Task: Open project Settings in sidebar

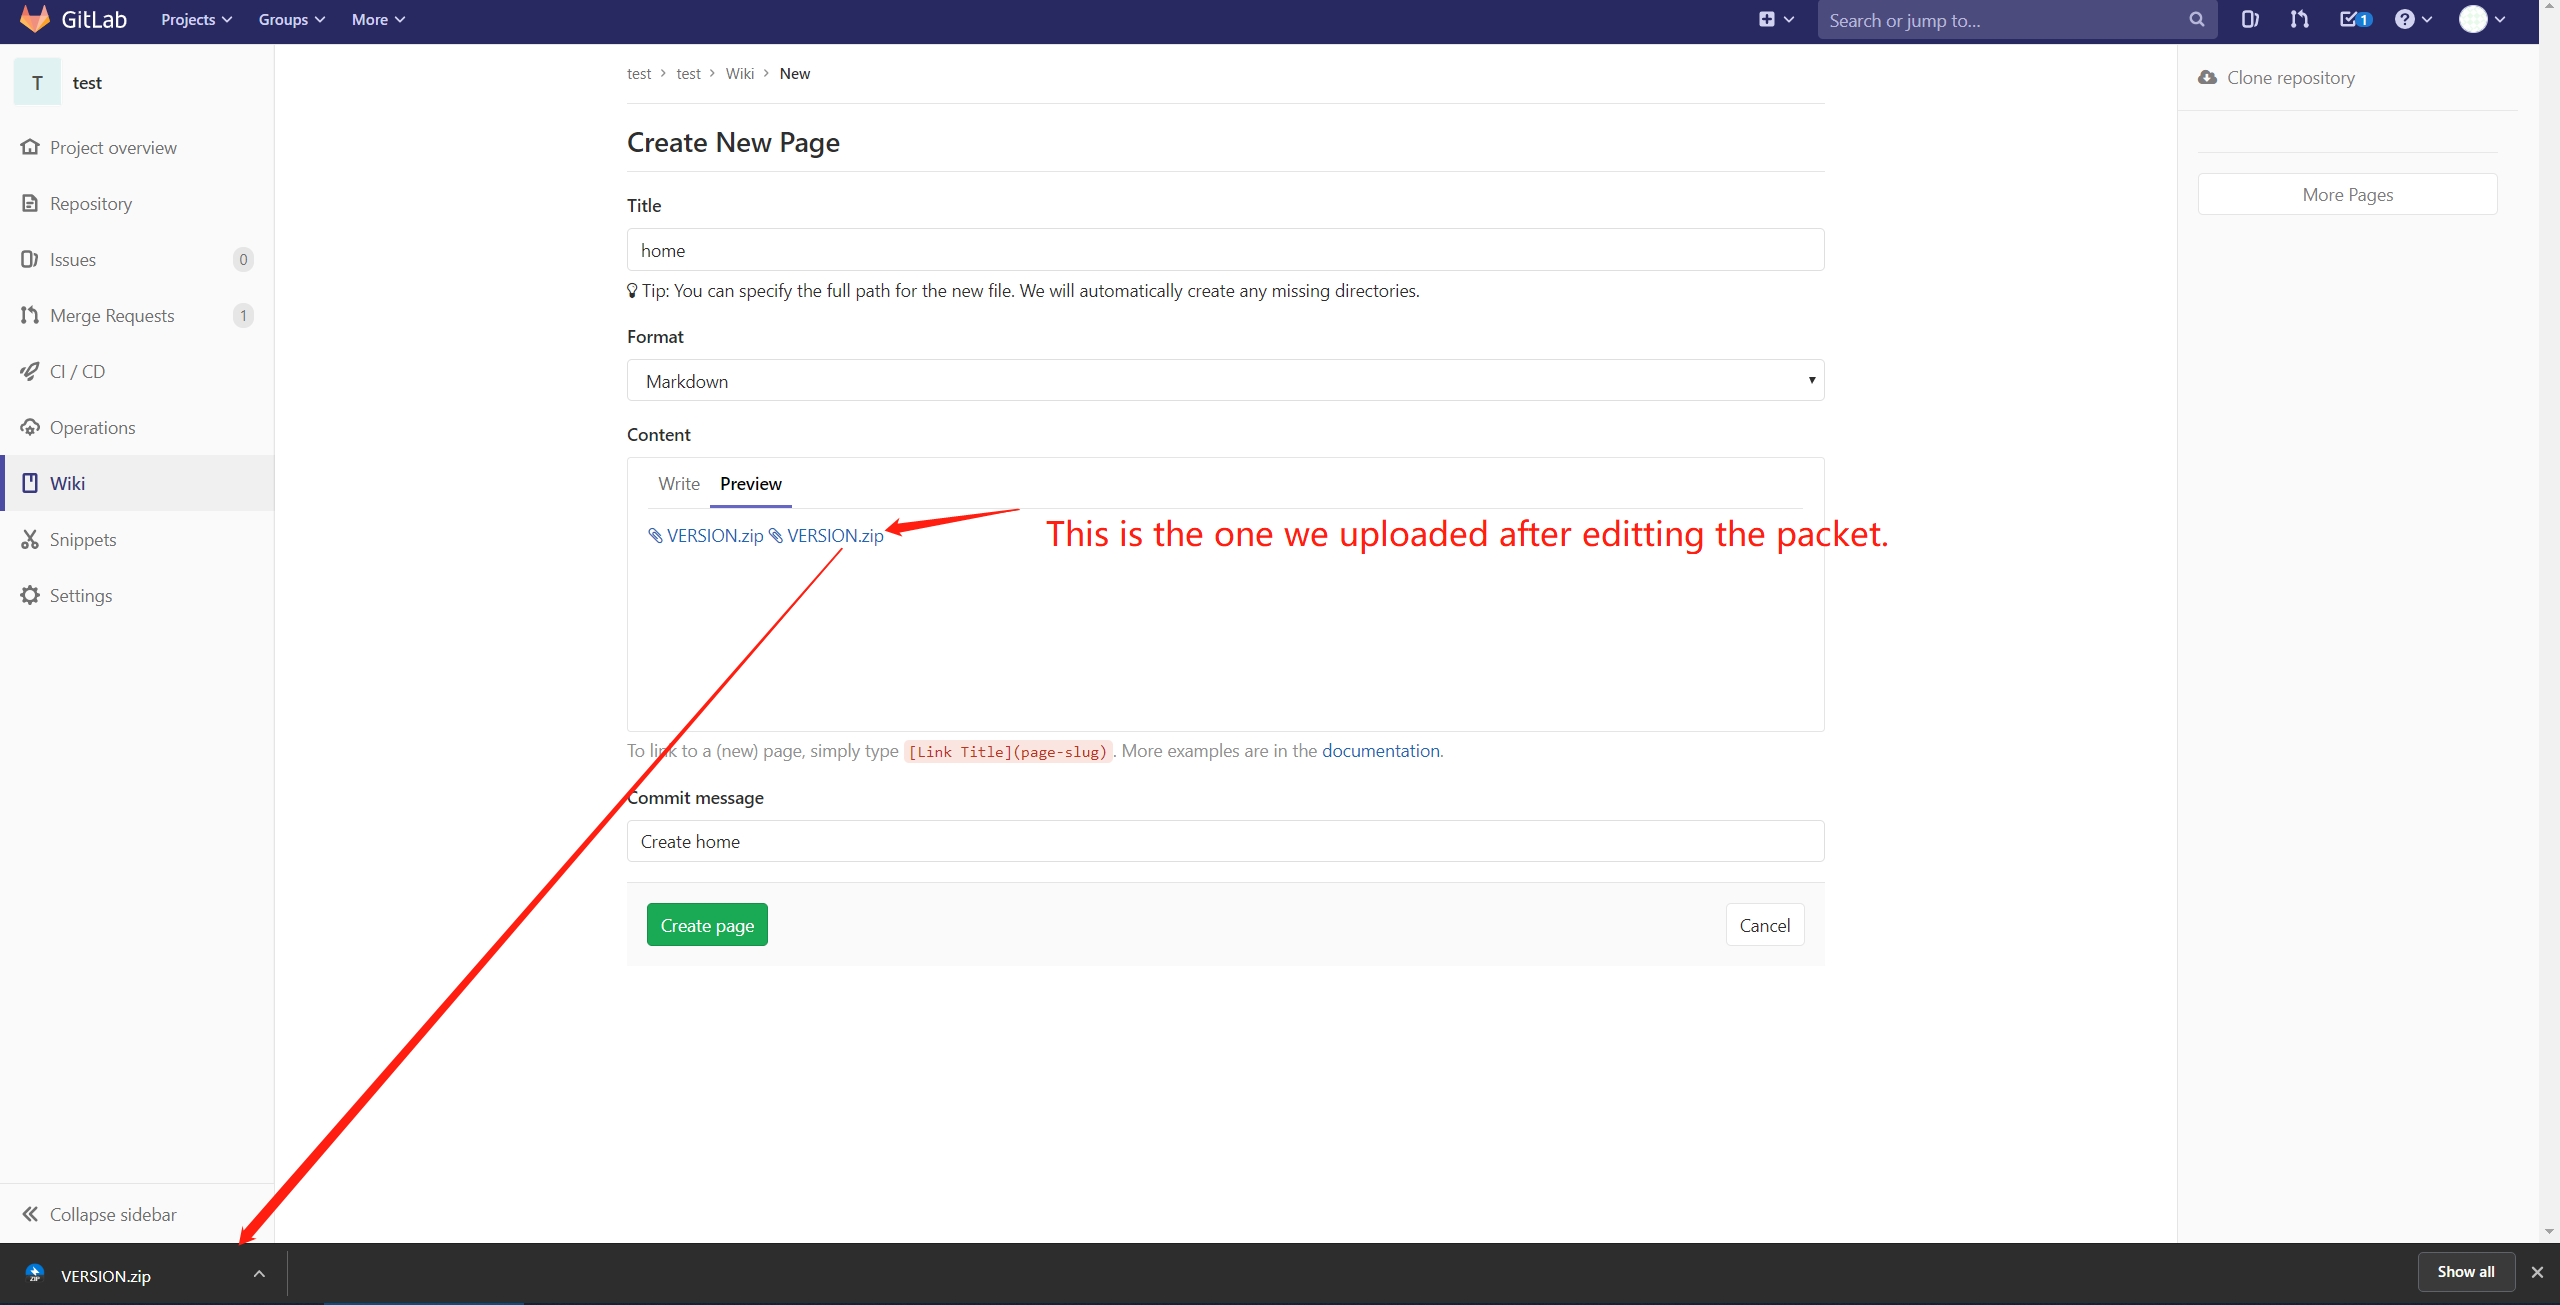Action: [x=81, y=596]
